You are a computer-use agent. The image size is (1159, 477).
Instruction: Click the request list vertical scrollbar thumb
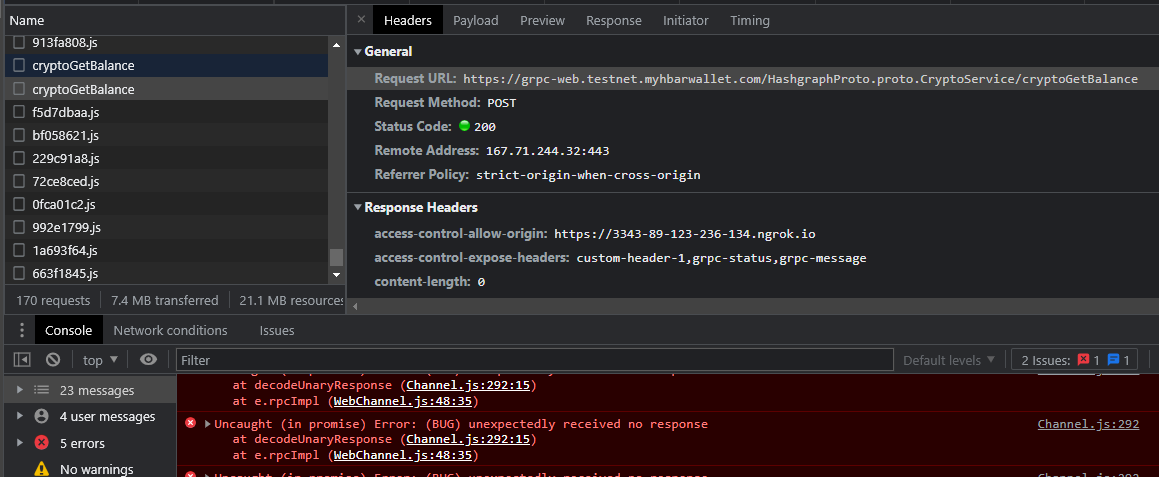click(x=336, y=257)
